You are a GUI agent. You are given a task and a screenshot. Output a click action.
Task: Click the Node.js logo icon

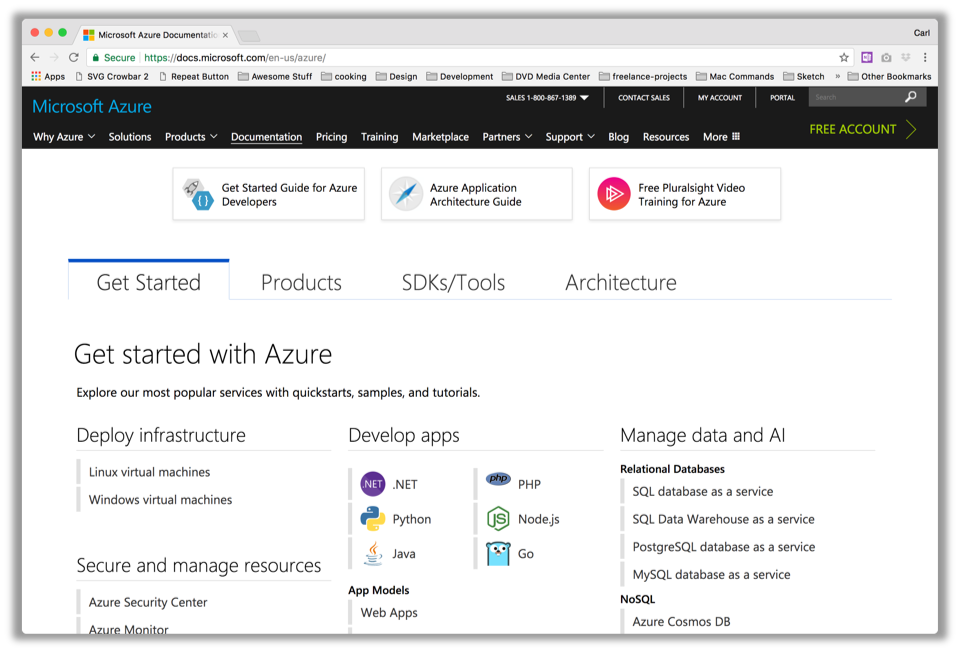tap(498, 519)
